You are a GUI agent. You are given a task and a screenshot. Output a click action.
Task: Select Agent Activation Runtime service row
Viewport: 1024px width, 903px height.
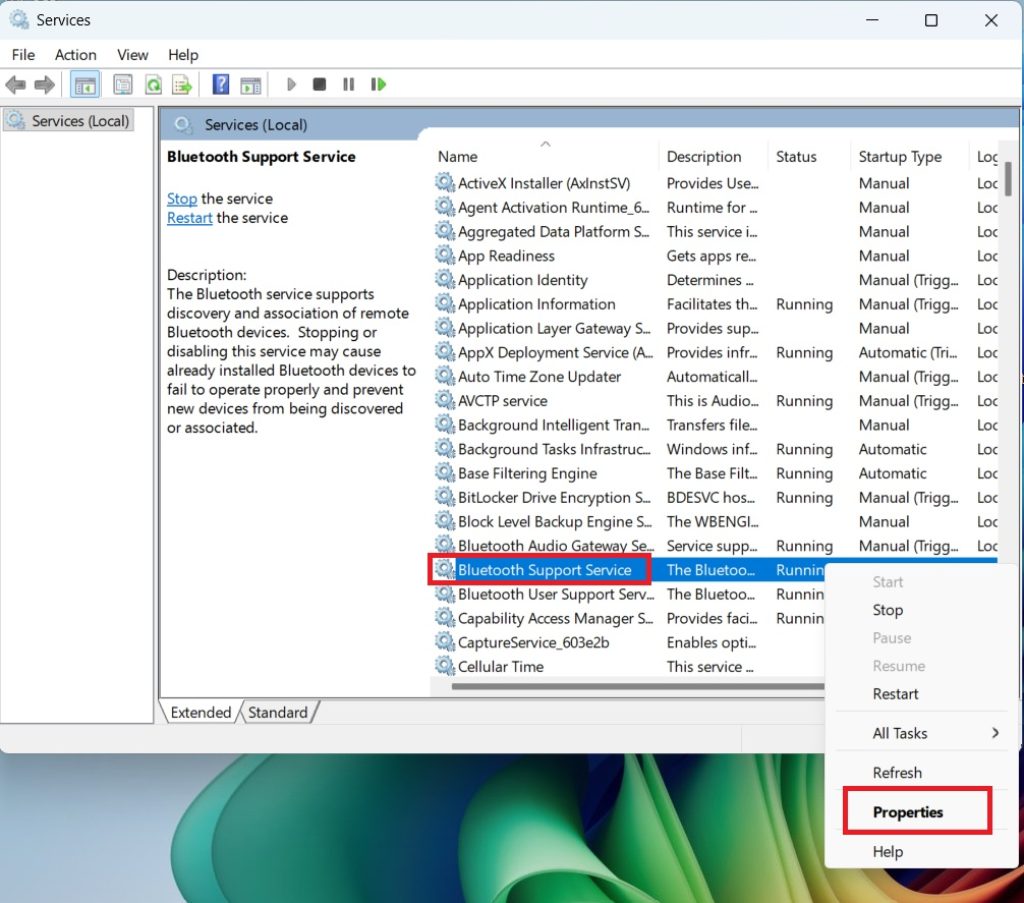tap(714, 208)
